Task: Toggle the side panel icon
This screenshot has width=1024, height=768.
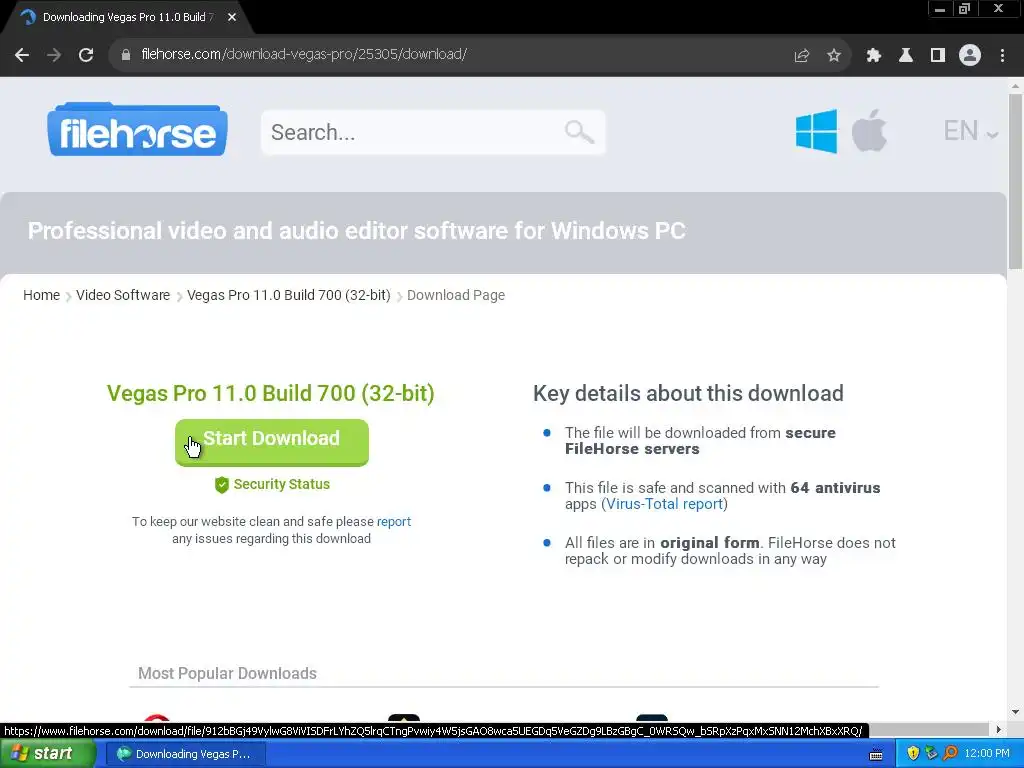Action: 938,56
